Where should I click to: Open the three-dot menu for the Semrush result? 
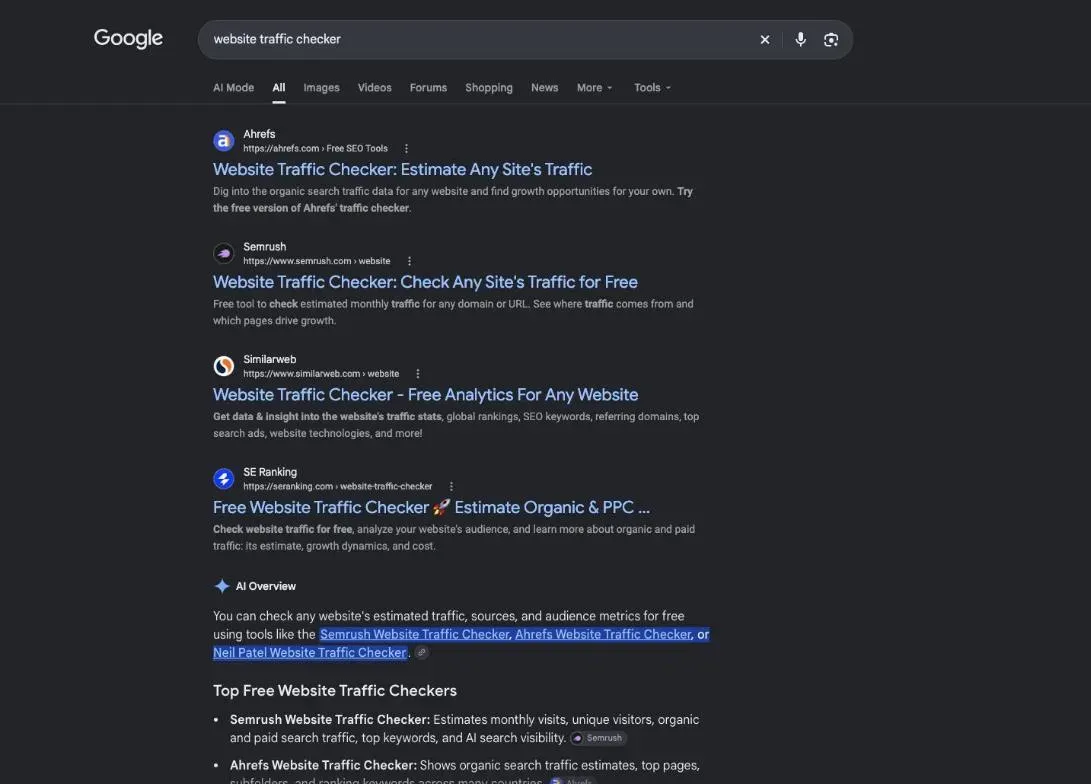pos(409,262)
